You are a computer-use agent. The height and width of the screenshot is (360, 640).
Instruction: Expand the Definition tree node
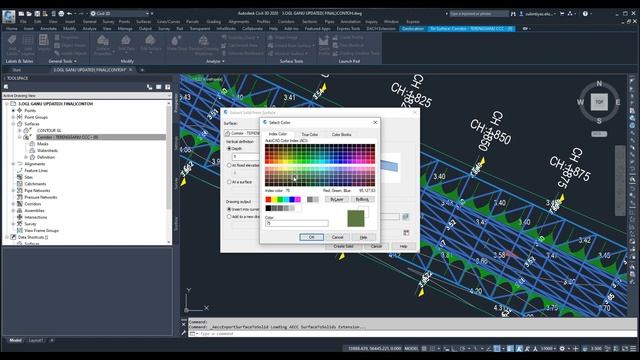tap(26, 157)
